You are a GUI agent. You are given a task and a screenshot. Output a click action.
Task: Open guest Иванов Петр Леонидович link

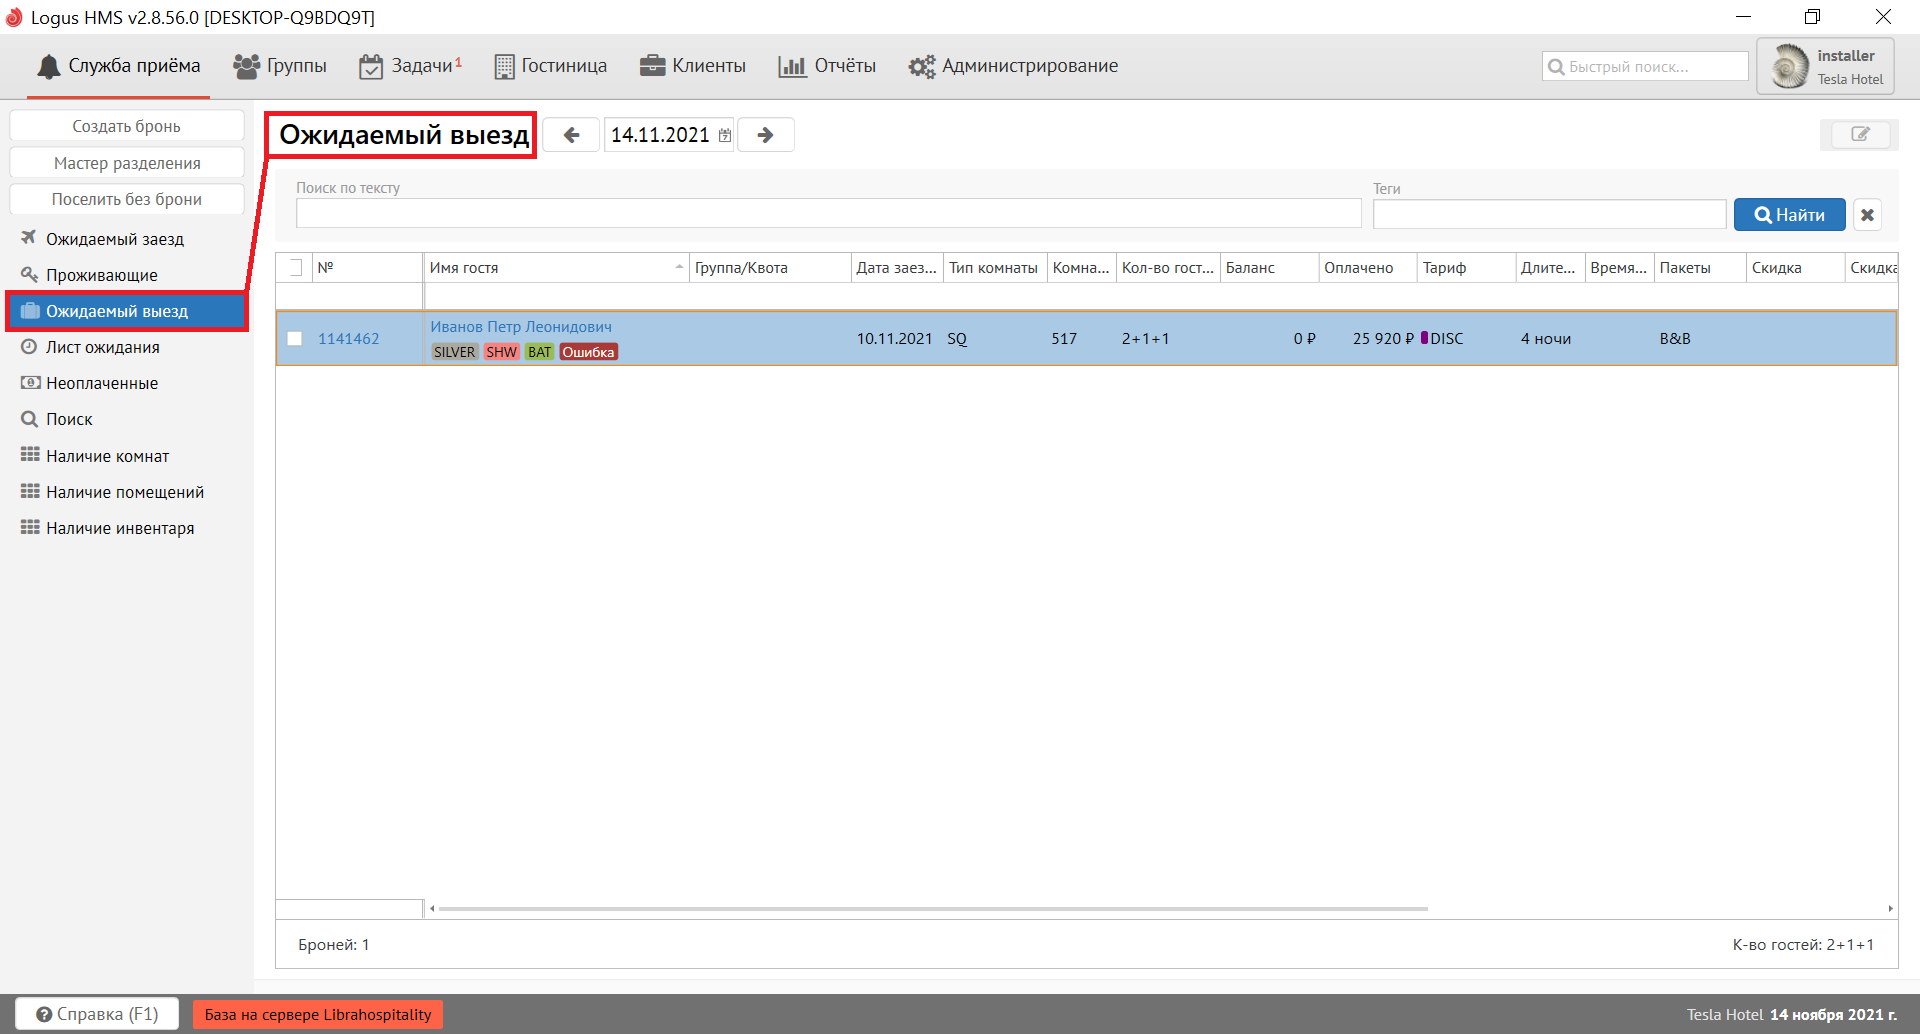tap(521, 327)
